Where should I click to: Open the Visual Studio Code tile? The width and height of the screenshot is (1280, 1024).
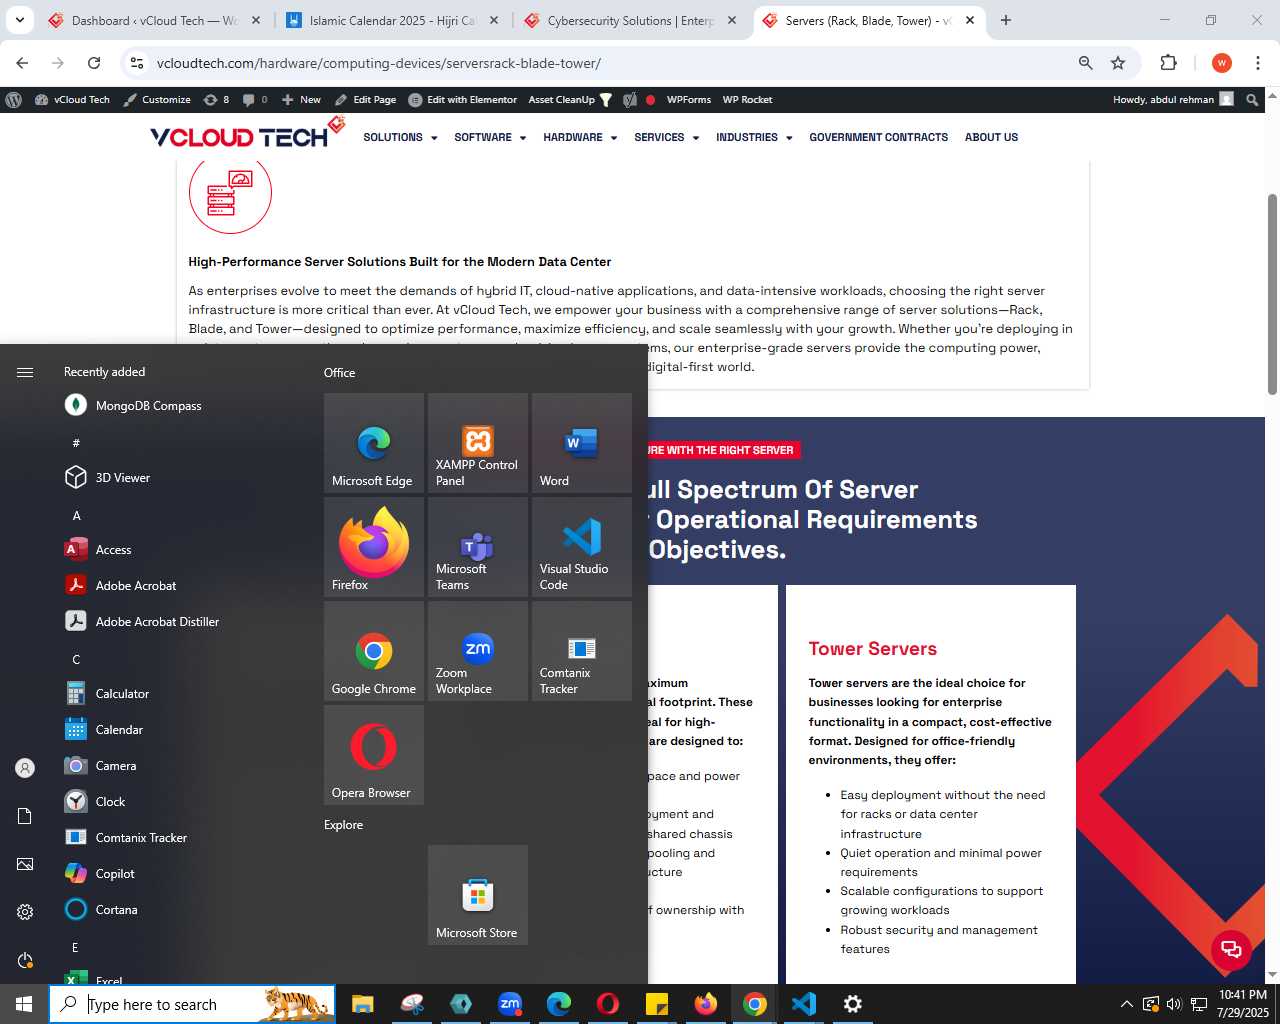[582, 547]
